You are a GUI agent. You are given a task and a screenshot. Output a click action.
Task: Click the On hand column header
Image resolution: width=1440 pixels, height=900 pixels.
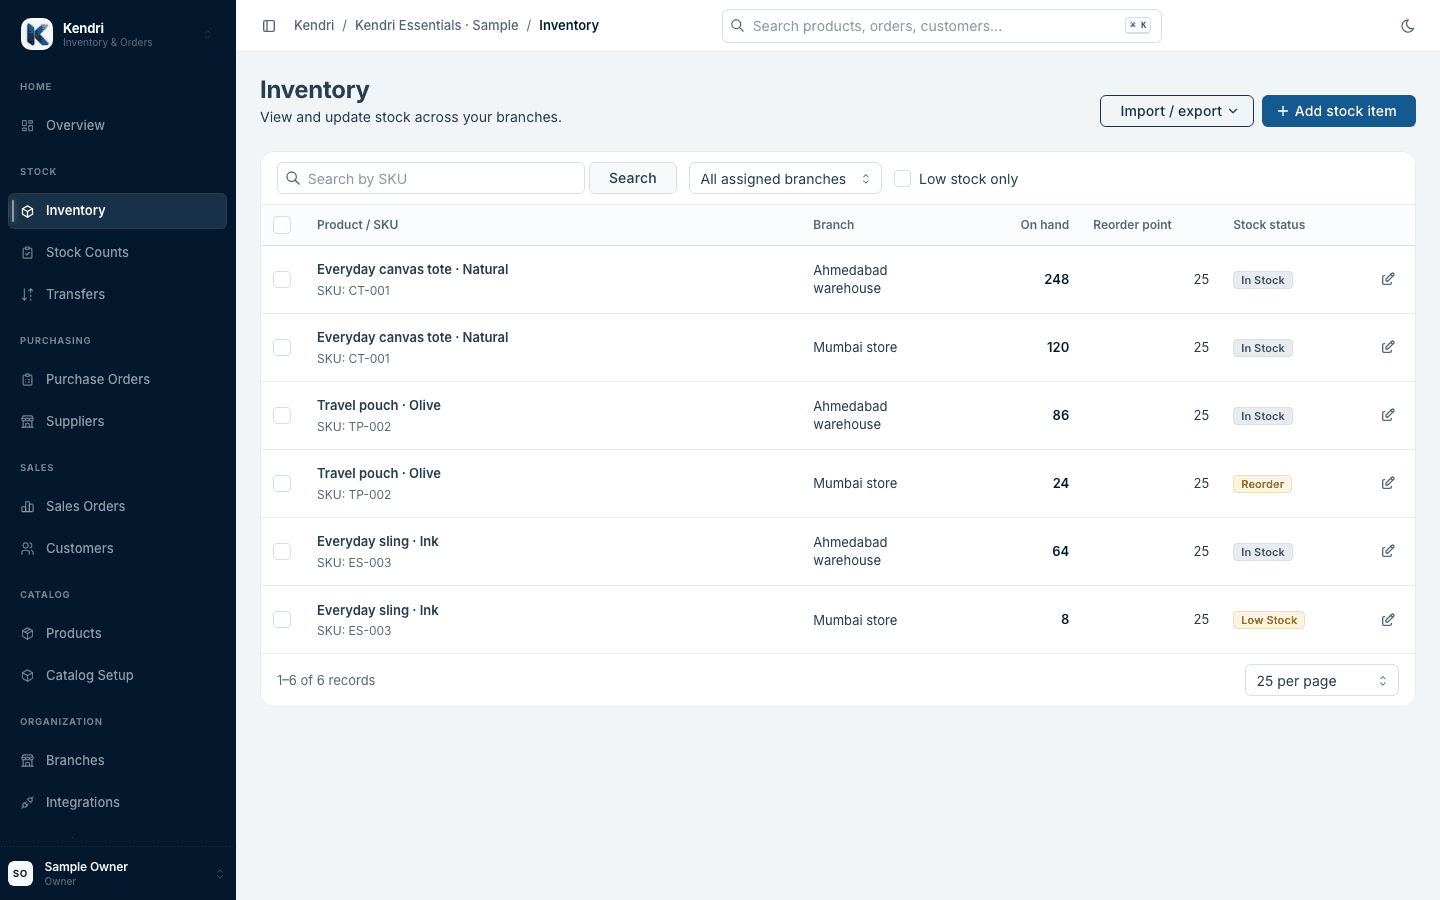[x=1045, y=225]
